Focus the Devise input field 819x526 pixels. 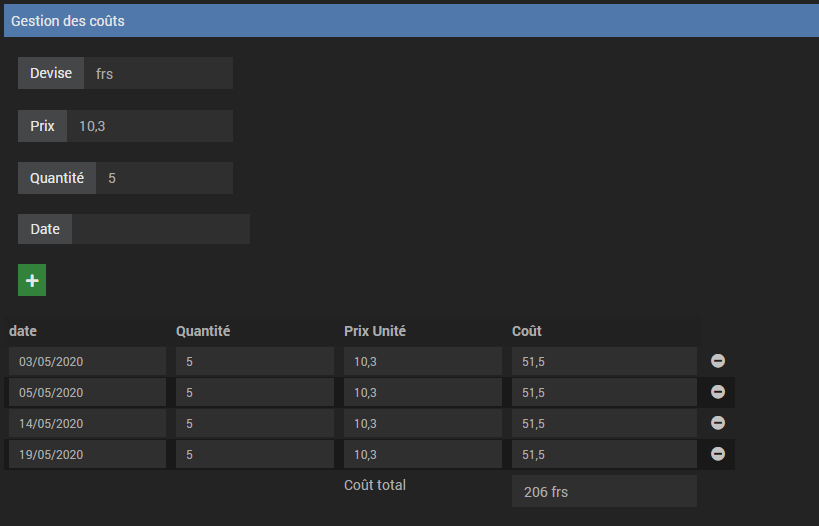[x=158, y=73]
